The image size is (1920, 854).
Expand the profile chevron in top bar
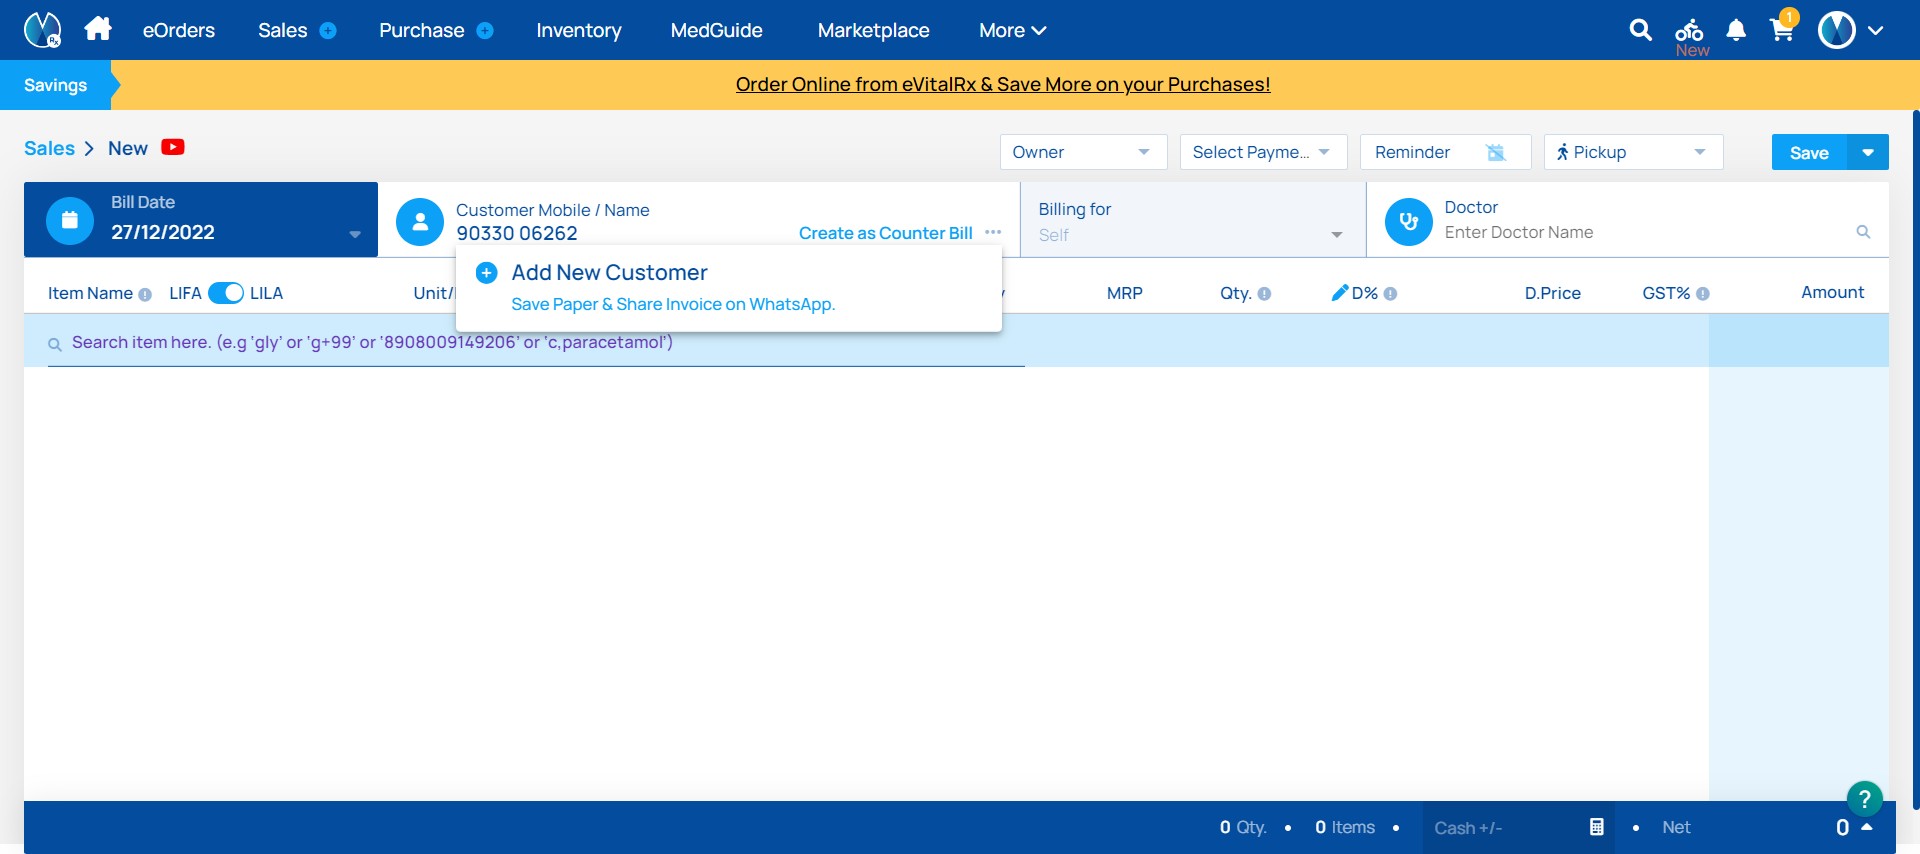click(x=1876, y=31)
